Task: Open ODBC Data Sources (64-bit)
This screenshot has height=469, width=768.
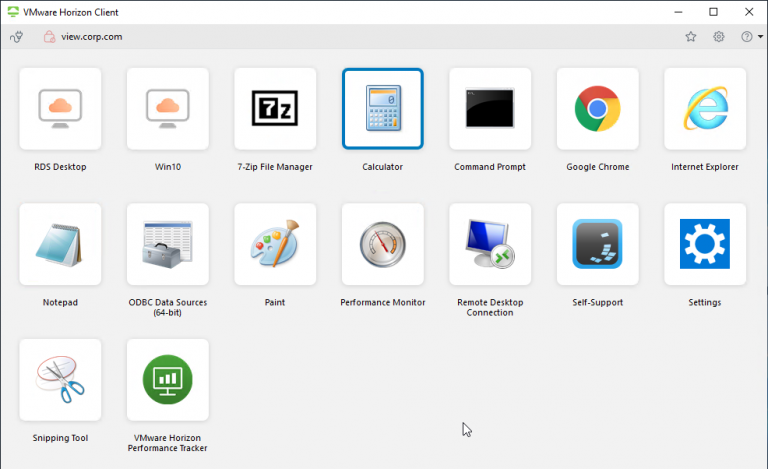Action: click(x=168, y=244)
